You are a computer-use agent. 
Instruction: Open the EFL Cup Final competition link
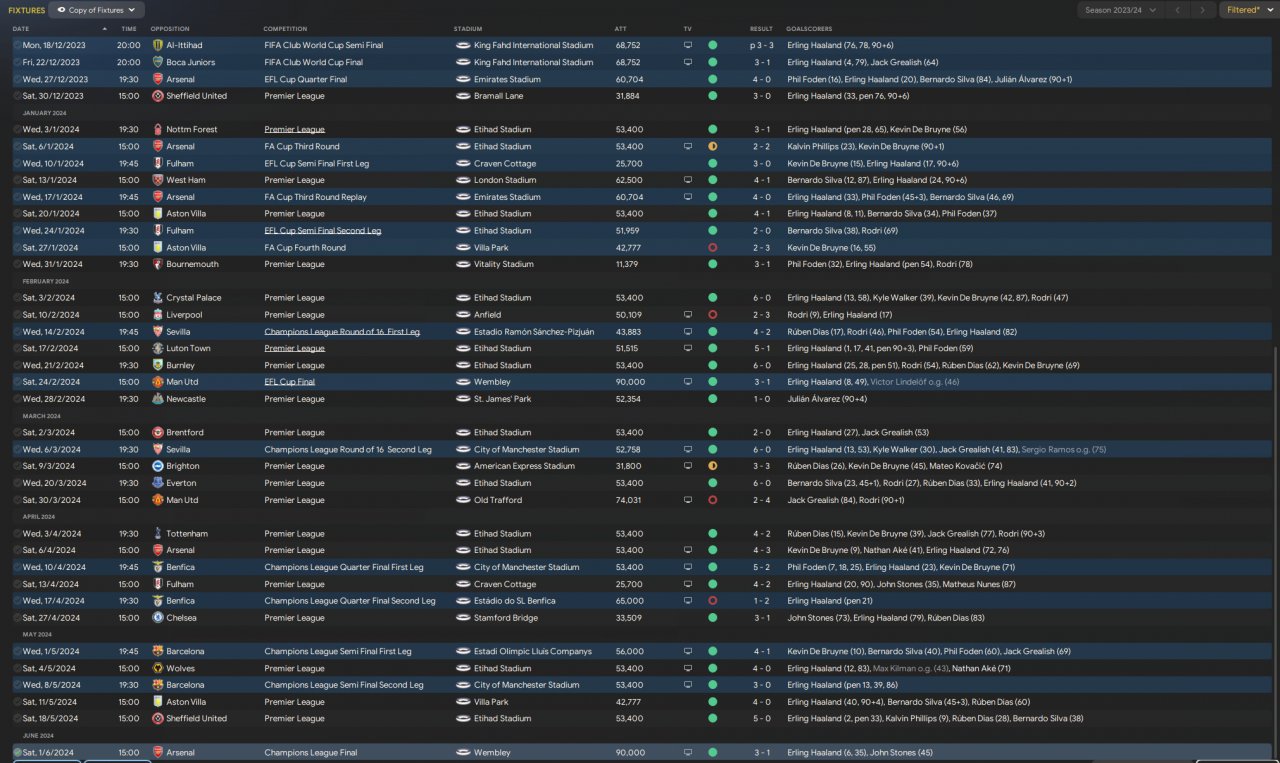coord(291,382)
